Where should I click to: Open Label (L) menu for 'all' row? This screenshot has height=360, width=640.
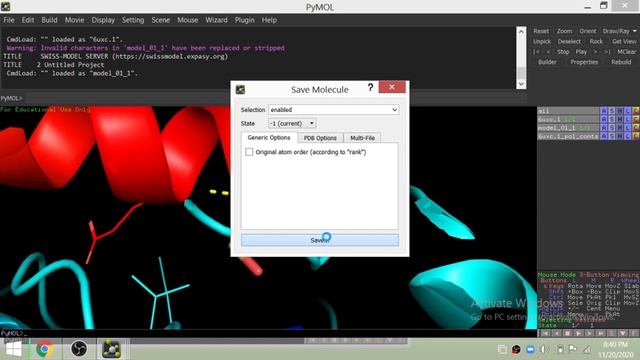[x=628, y=111]
